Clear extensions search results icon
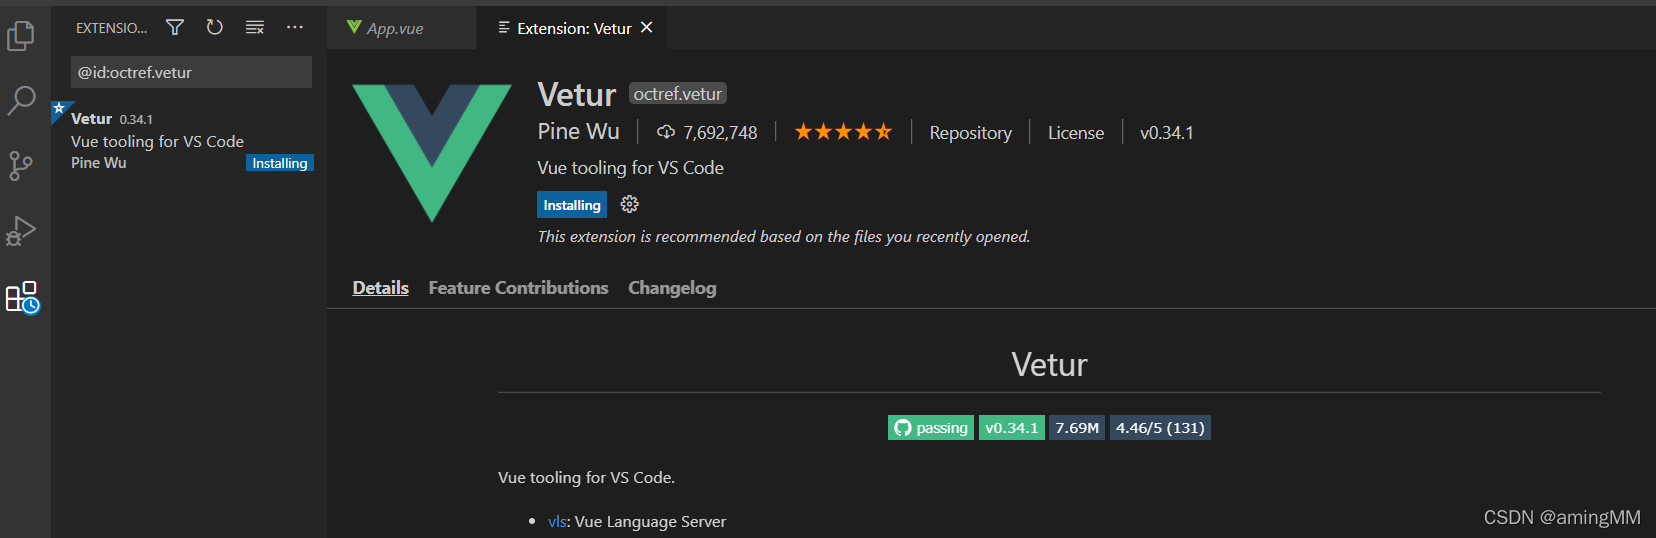The image size is (1656, 538). (x=255, y=27)
